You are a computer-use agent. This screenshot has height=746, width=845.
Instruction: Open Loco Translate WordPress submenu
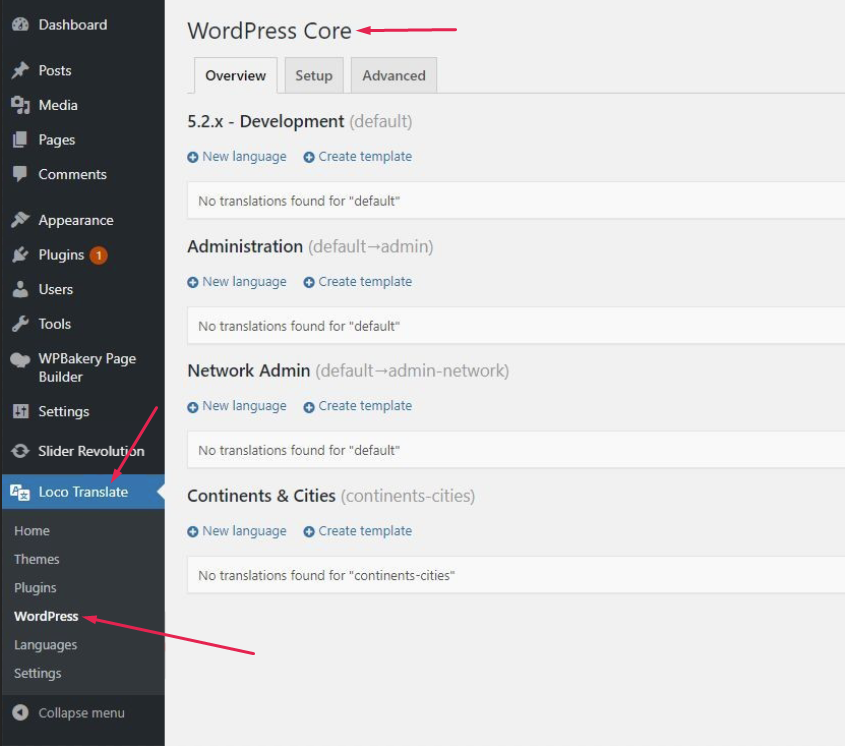(x=46, y=616)
